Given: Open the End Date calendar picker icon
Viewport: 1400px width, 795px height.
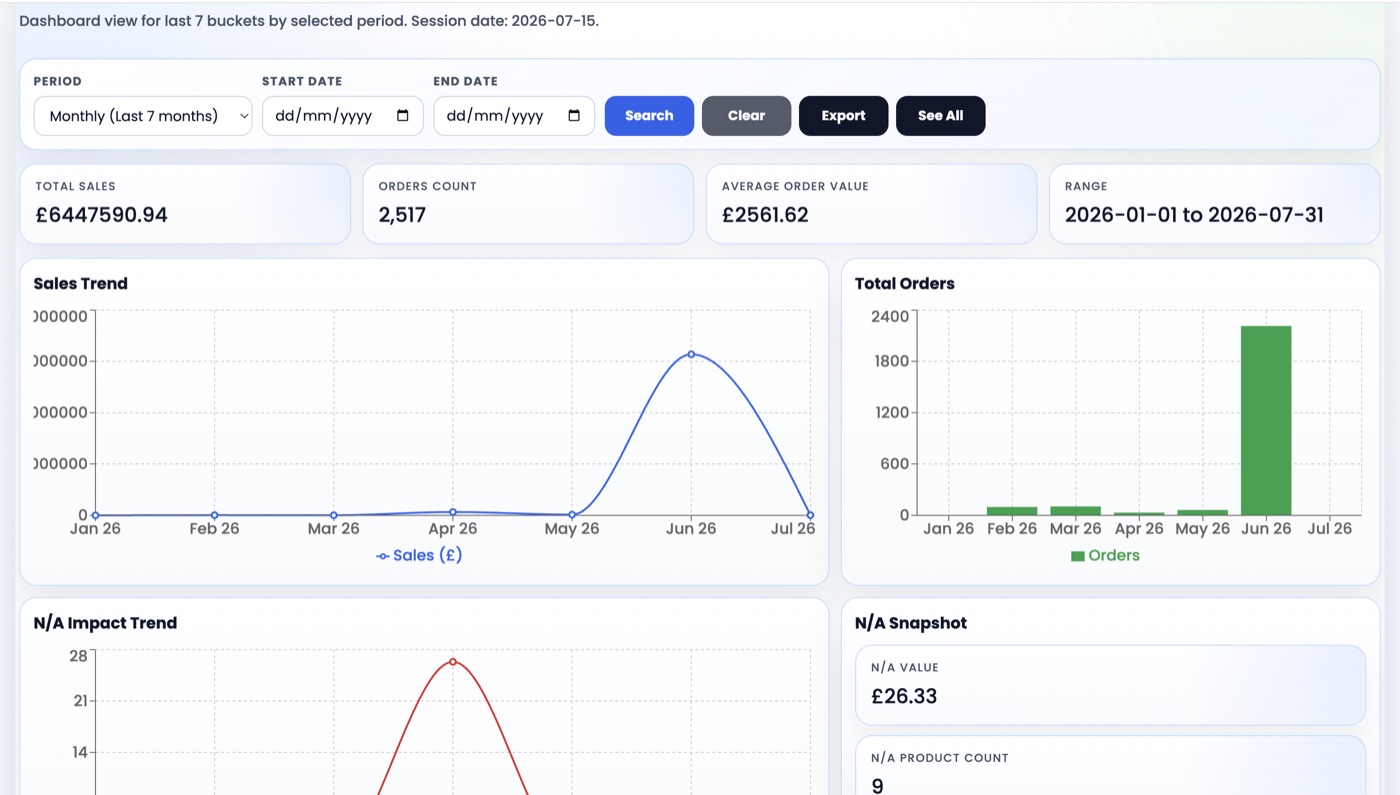Looking at the screenshot, I should [x=574, y=116].
